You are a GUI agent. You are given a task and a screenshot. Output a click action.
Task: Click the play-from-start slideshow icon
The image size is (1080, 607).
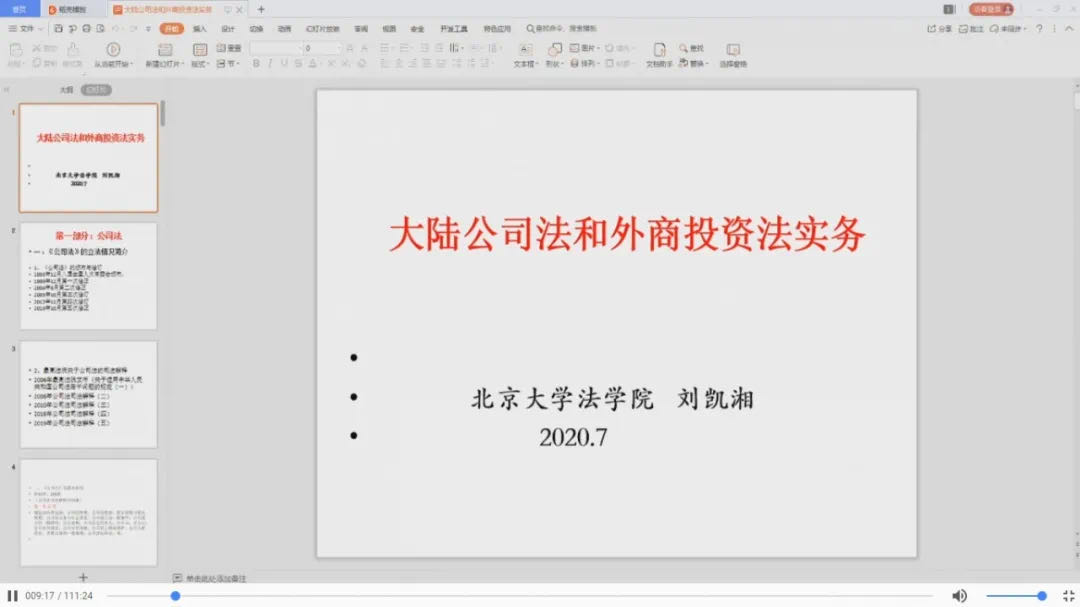(112, 49)
